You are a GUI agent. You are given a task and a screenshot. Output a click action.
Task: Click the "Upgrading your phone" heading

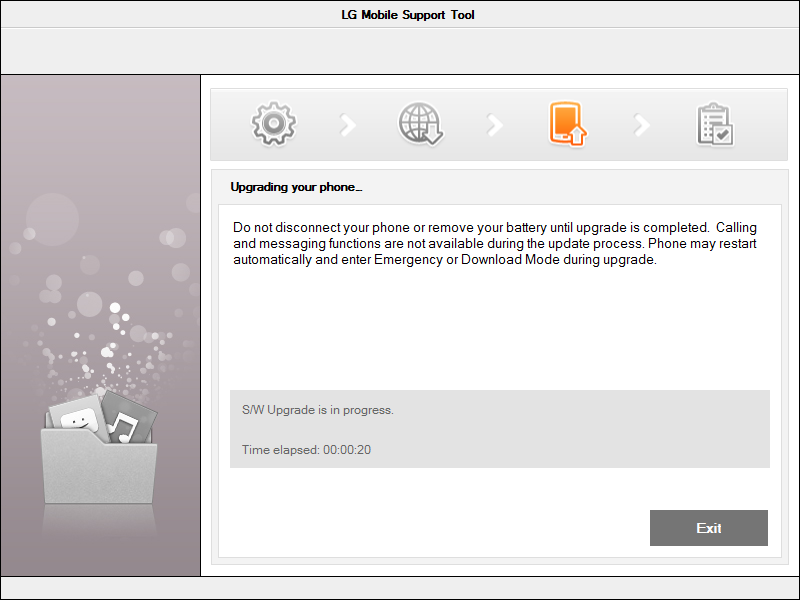(x=296, y=187)
